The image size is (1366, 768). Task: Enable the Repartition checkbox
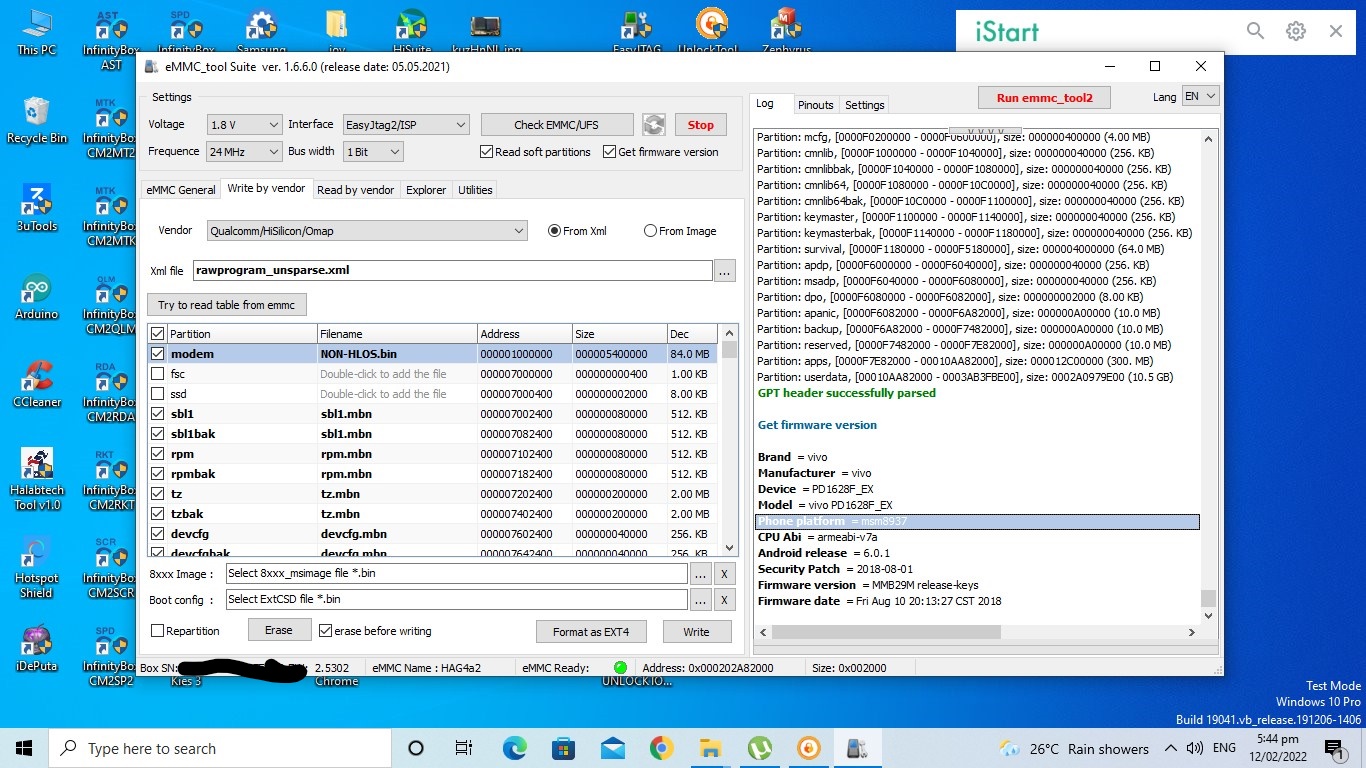pyautogui.click(x=157, y=631)
